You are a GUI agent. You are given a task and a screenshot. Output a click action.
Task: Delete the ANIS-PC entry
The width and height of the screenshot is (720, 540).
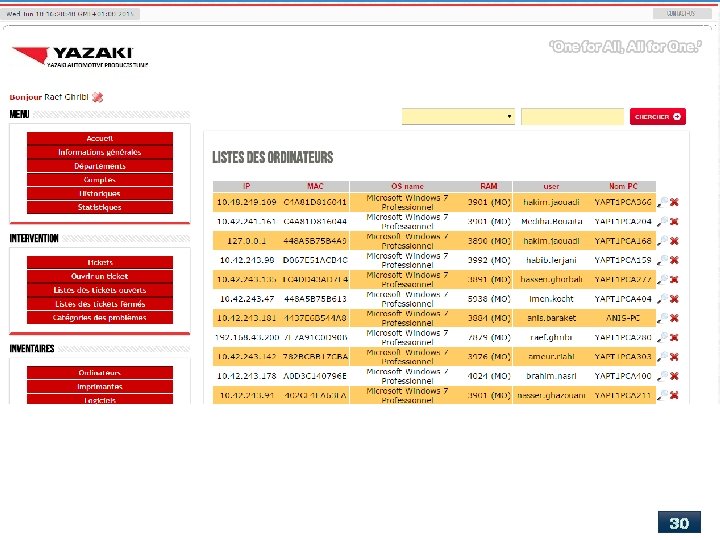(674, 318)
